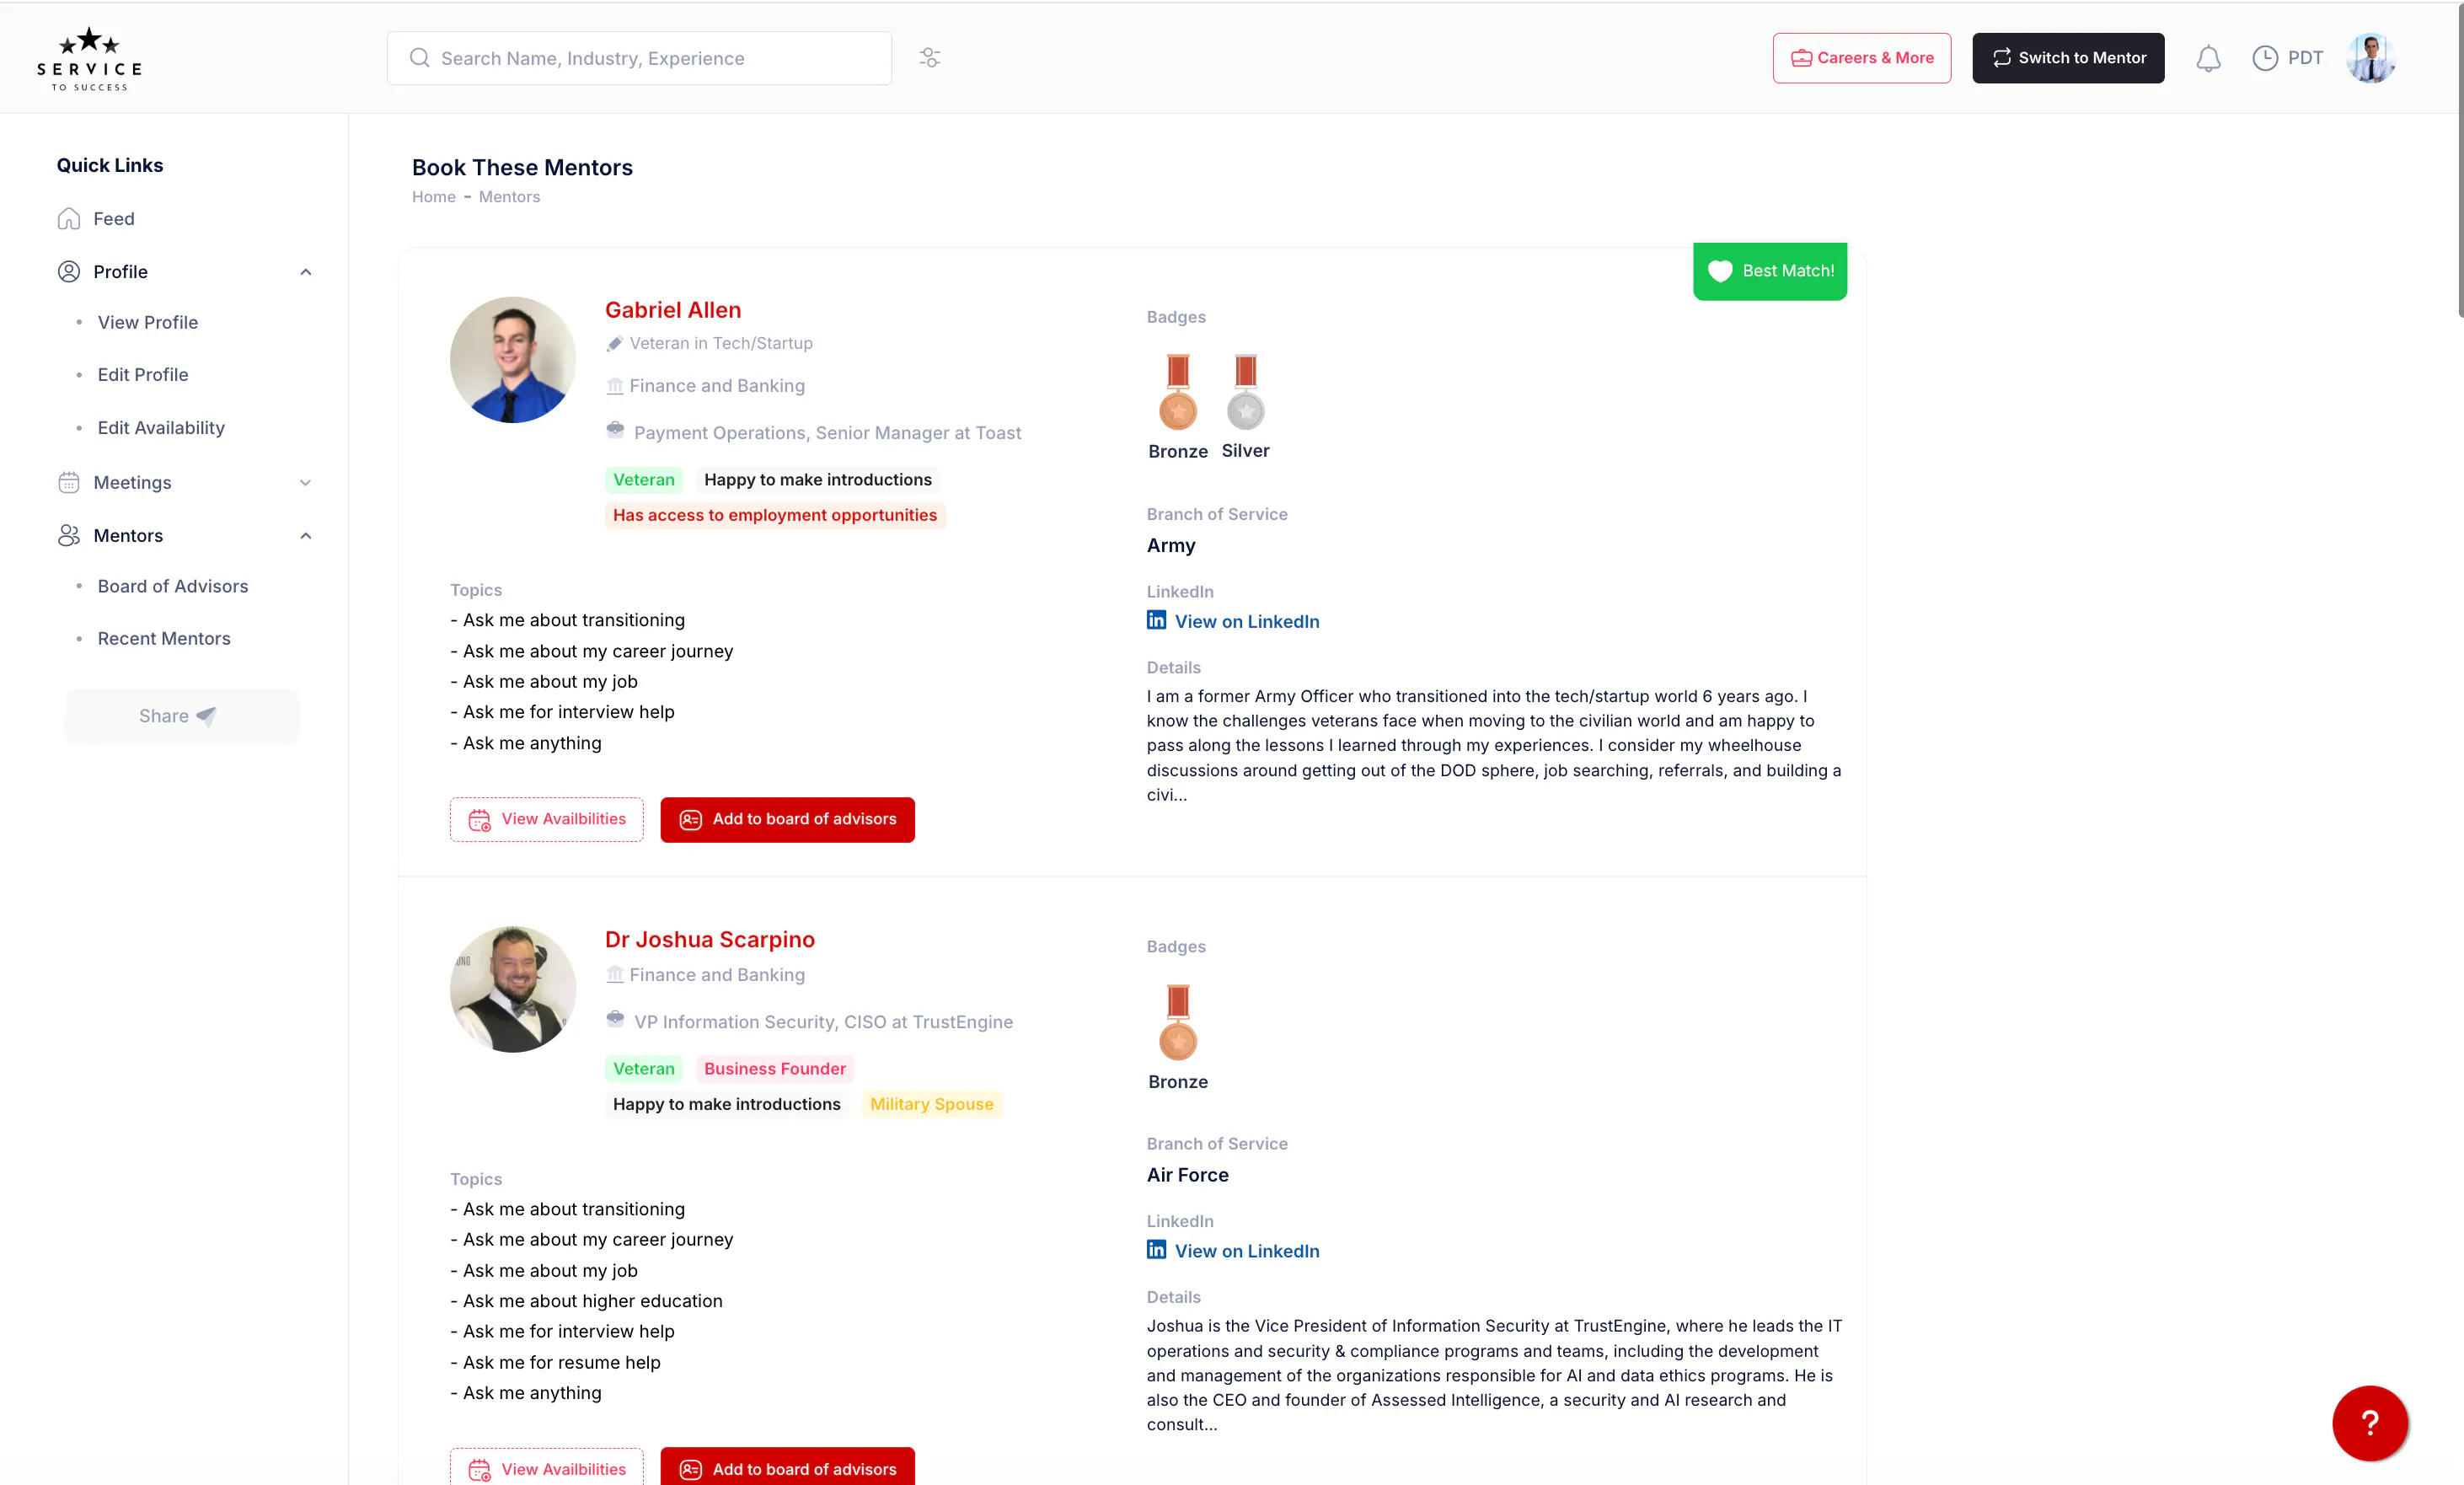This screenshot has width=2464, height=1485.
Task: Click Dr Joshua Scarpino's profile photo
Action: [x=512, y=988]
